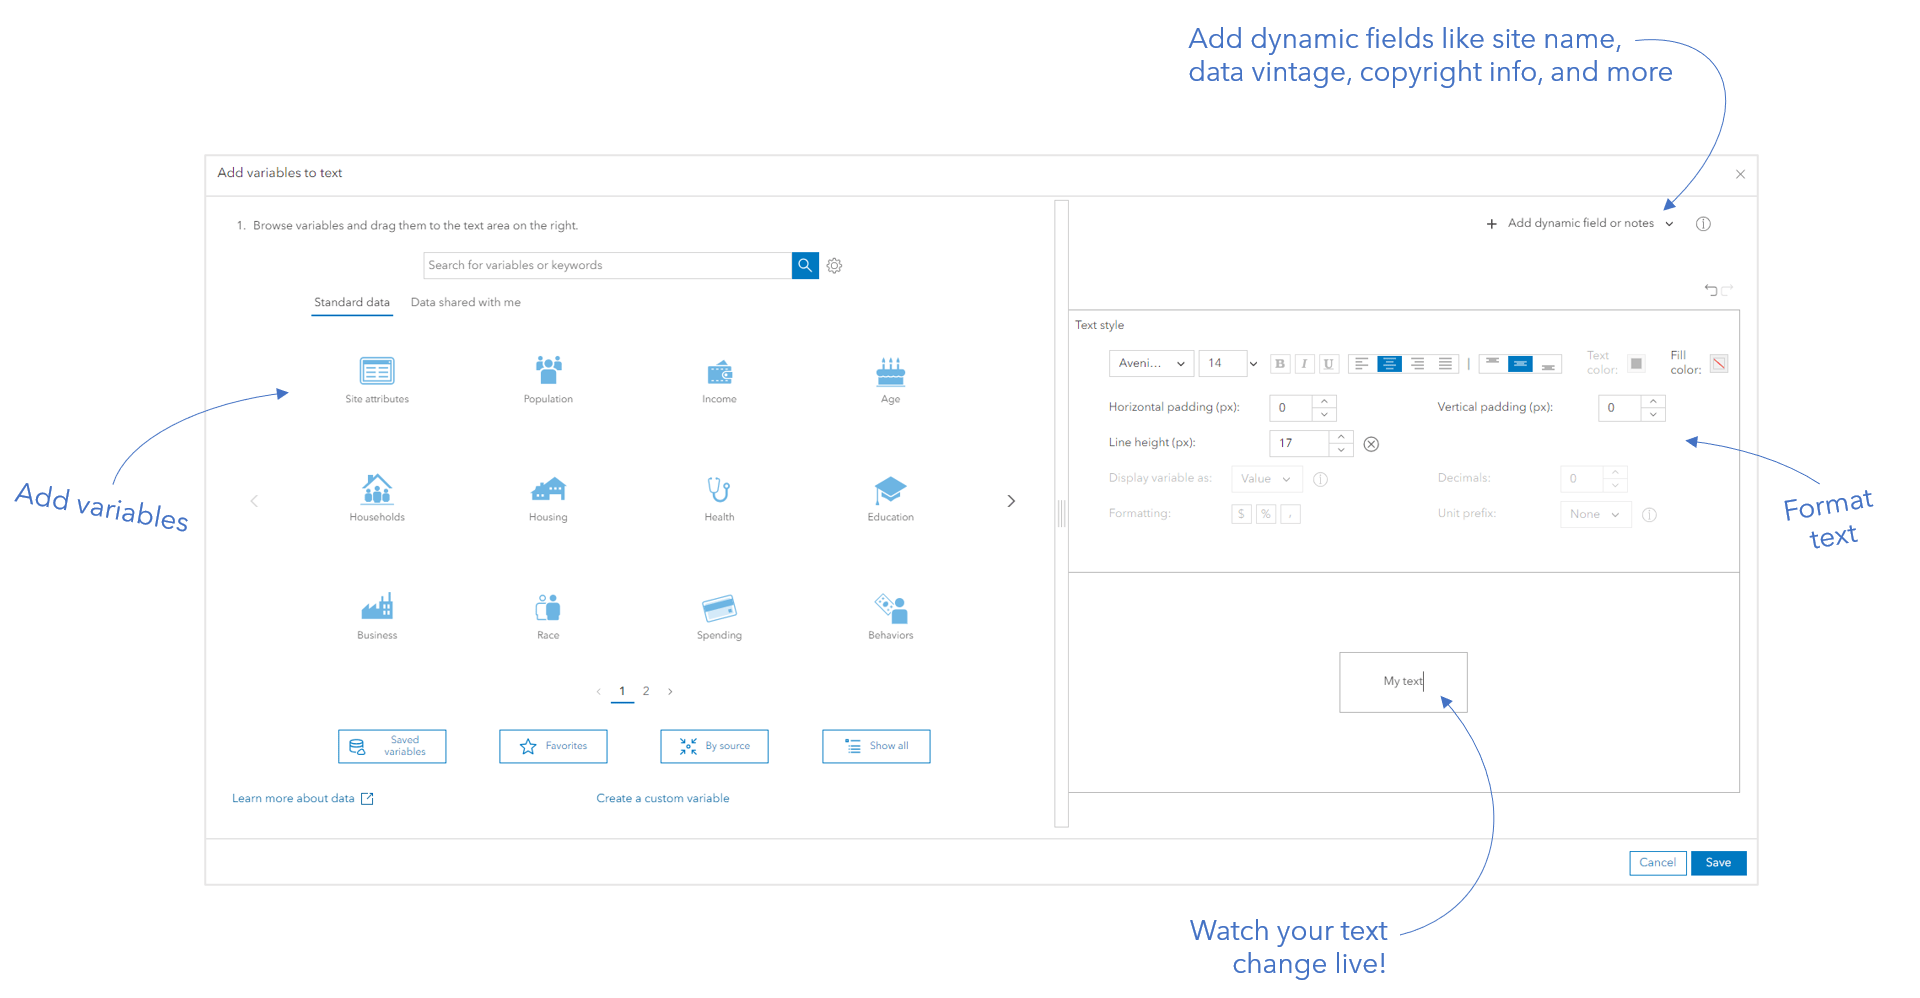Open Favorites variables

[x=553, y=747]
